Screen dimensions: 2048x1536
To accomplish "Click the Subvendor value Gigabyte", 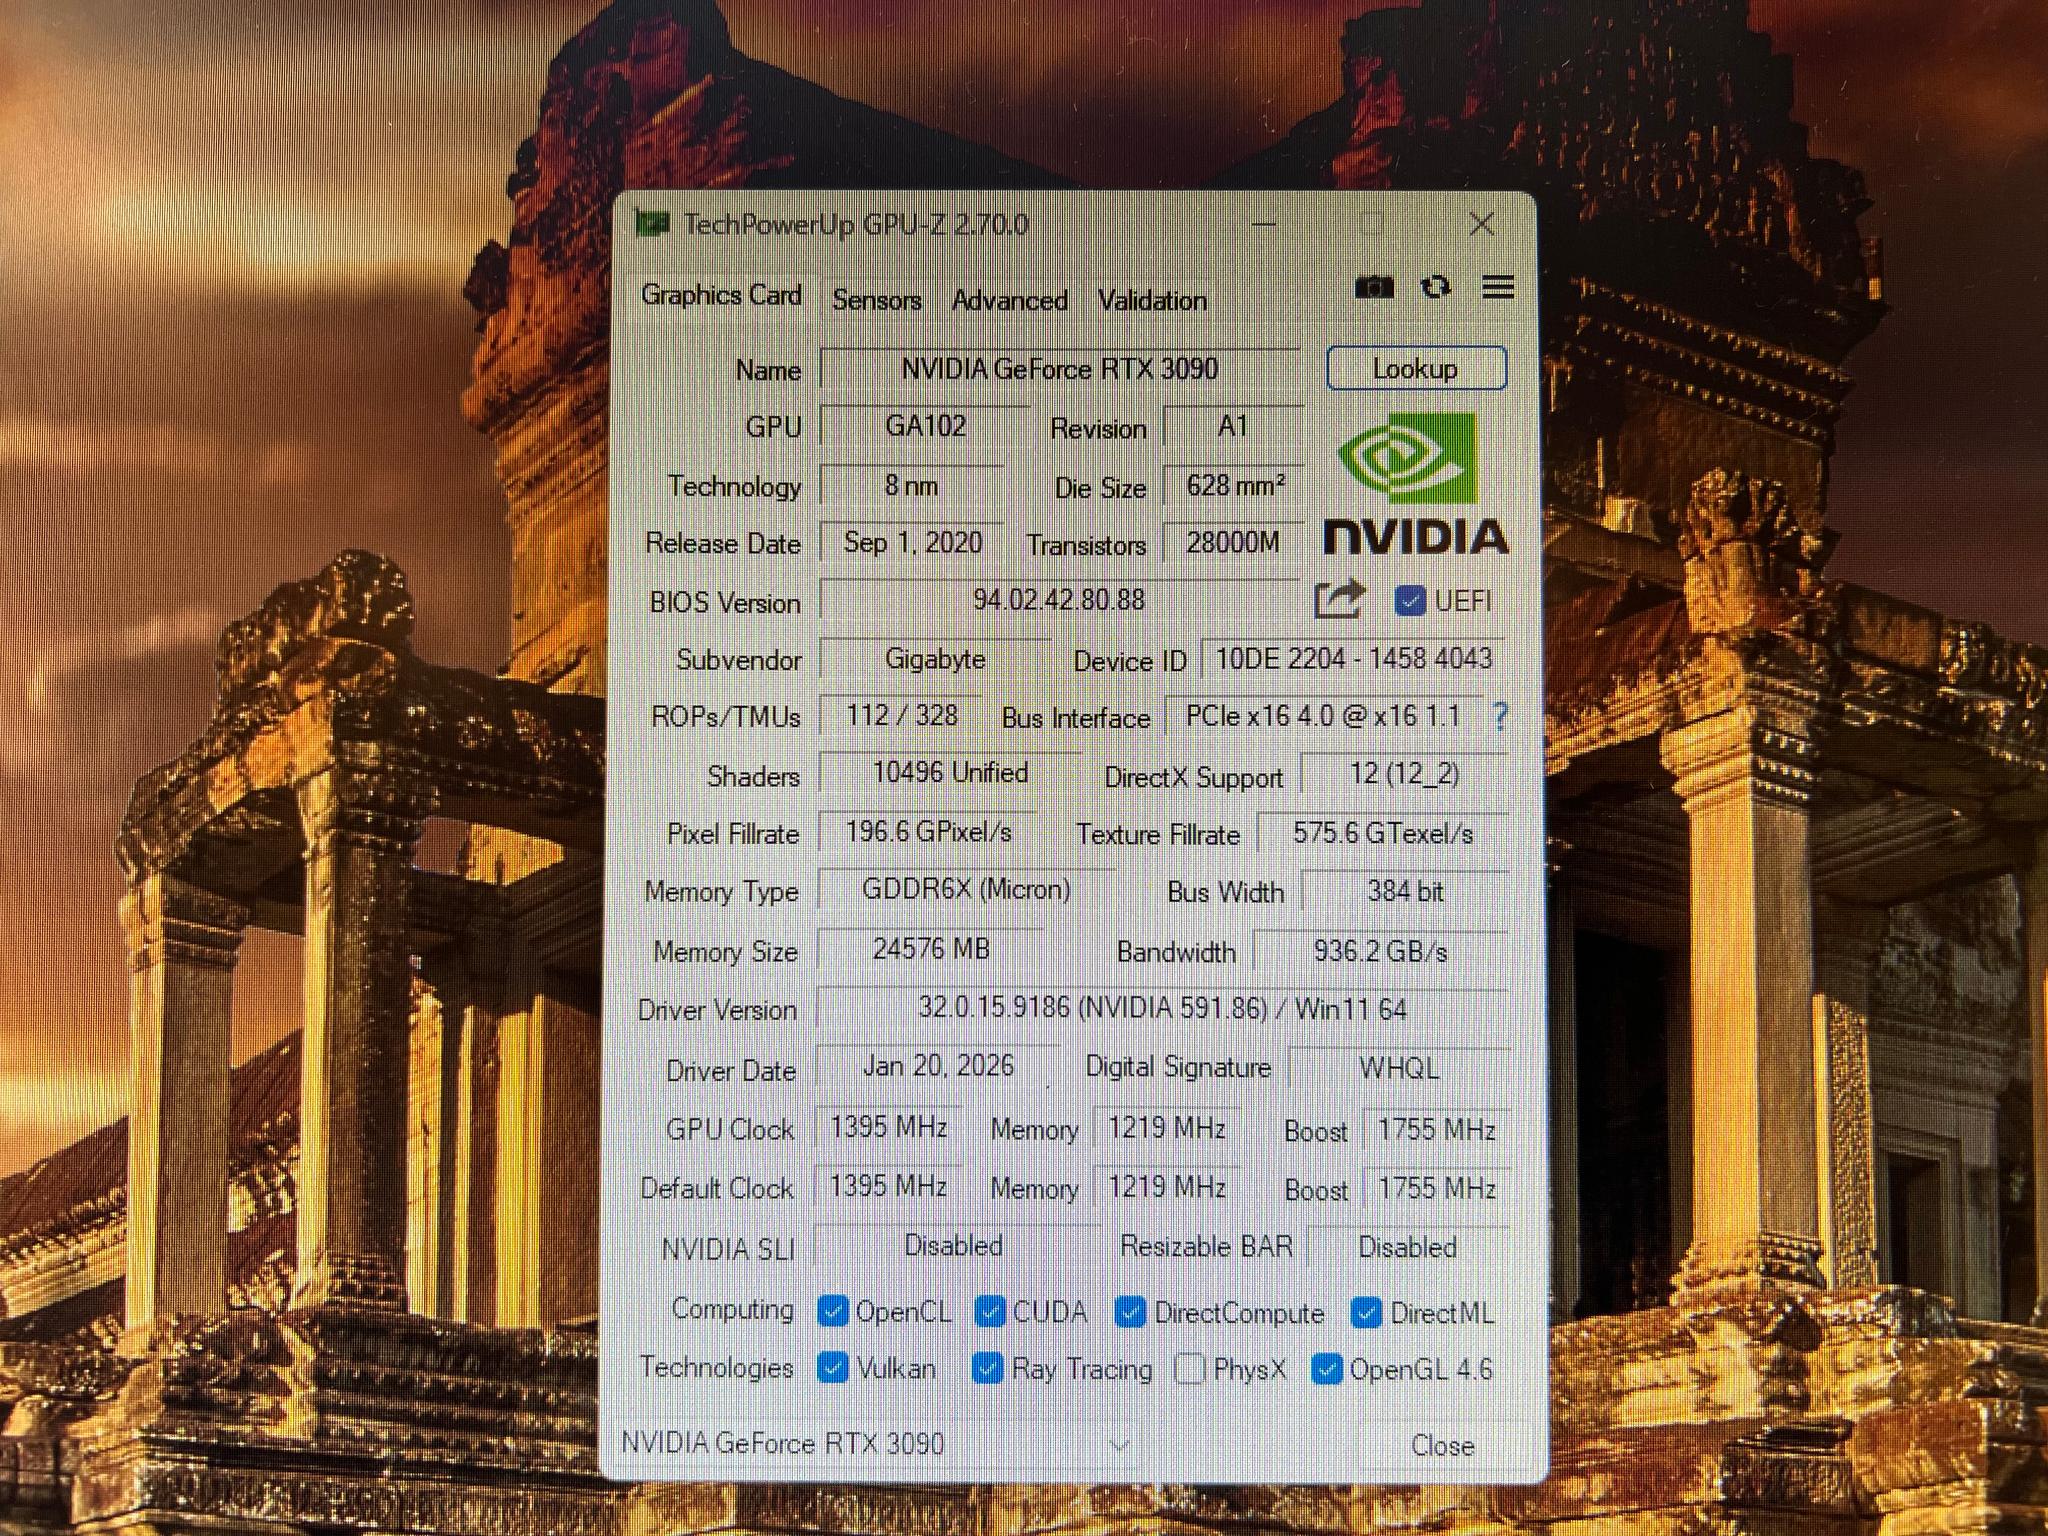I will [936, 659].
